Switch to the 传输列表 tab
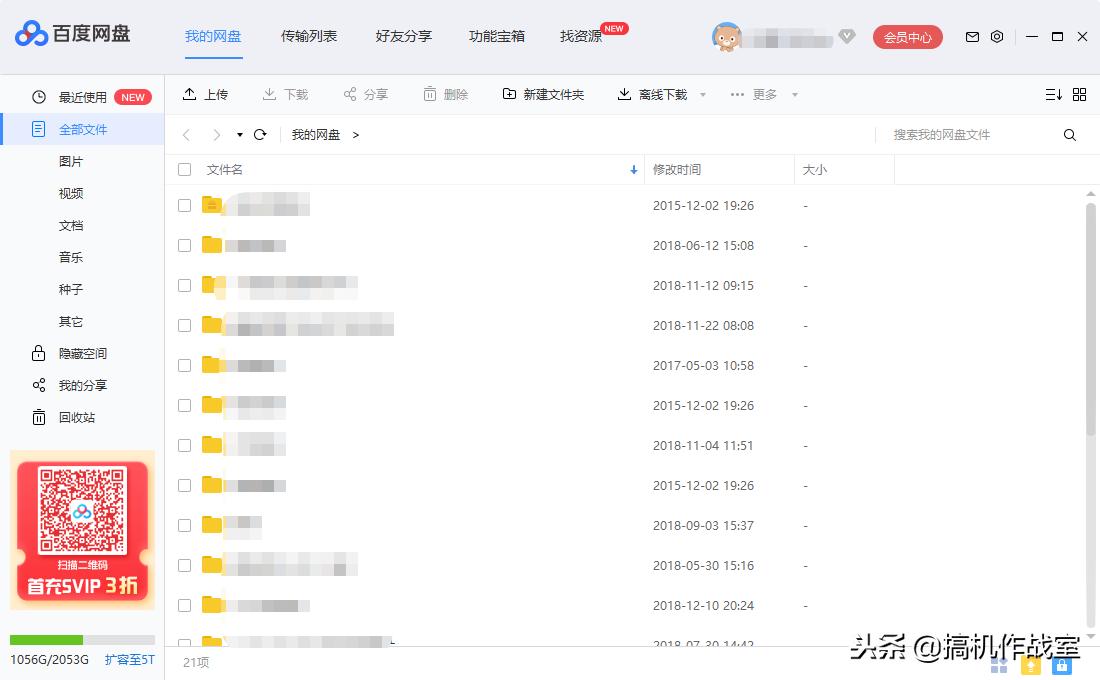 308,36
